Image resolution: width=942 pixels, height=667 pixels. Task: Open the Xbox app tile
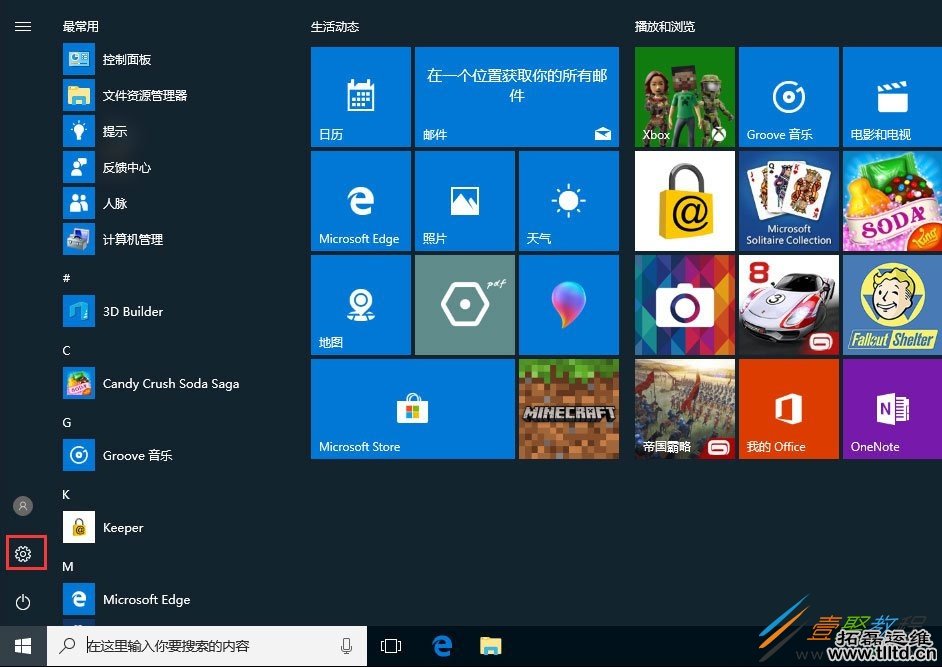tap(684, 95)
